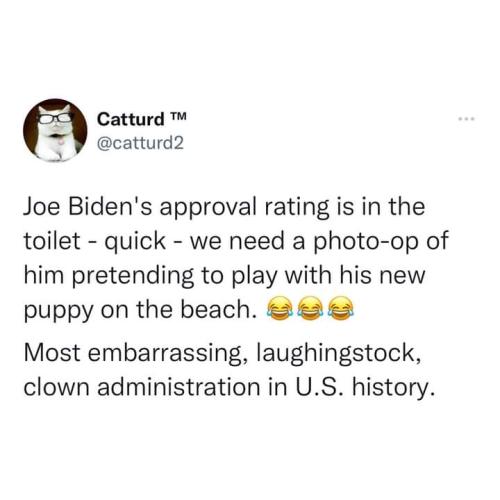Image resolution: width=500 pixels, height=500 pixels.
Task: Click the ™ symbol beside Catturd
Action: 178,116
